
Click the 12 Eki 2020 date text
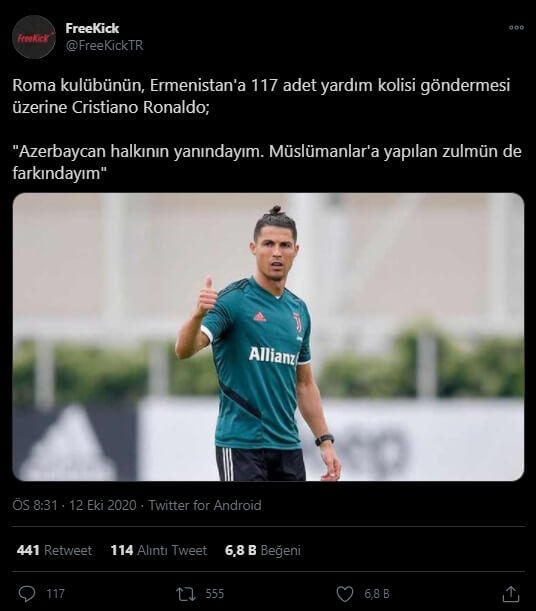pyautogui.click(x=103, y=505)
